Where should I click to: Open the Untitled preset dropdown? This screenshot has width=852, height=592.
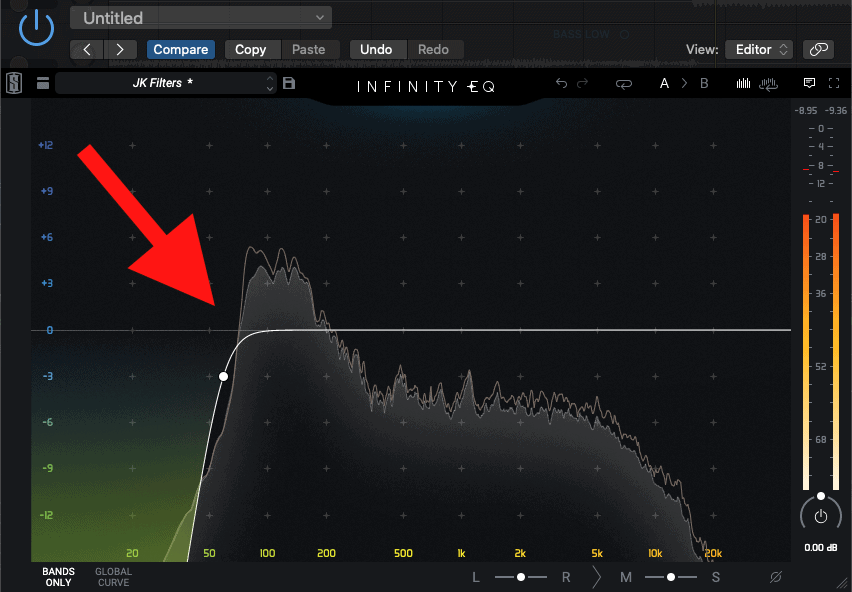point(201,18)
